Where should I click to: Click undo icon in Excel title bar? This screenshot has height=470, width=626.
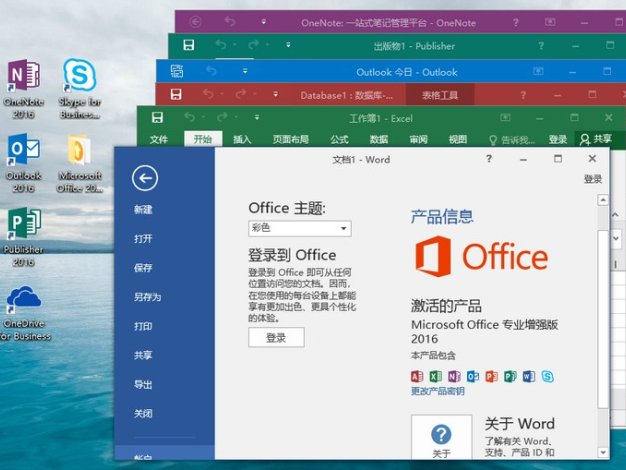pos(190,117)
